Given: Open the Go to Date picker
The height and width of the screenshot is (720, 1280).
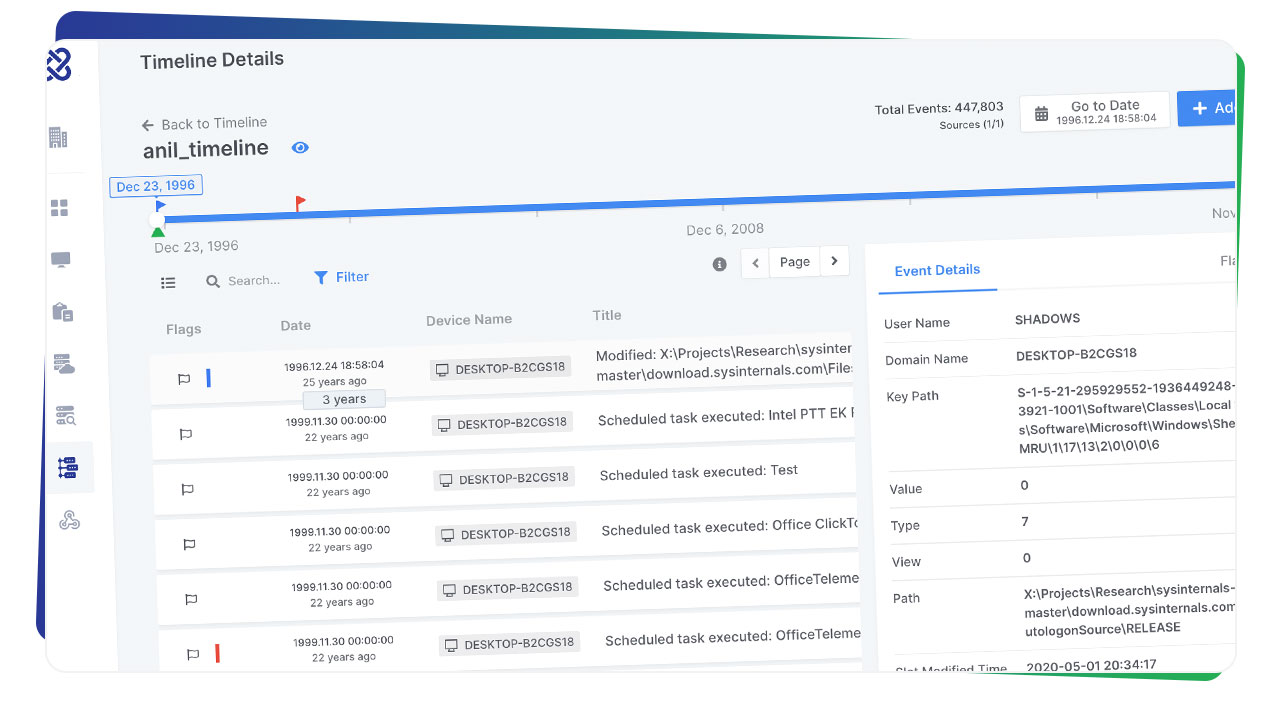Looking at the screenshot, I should (1095, 112).
